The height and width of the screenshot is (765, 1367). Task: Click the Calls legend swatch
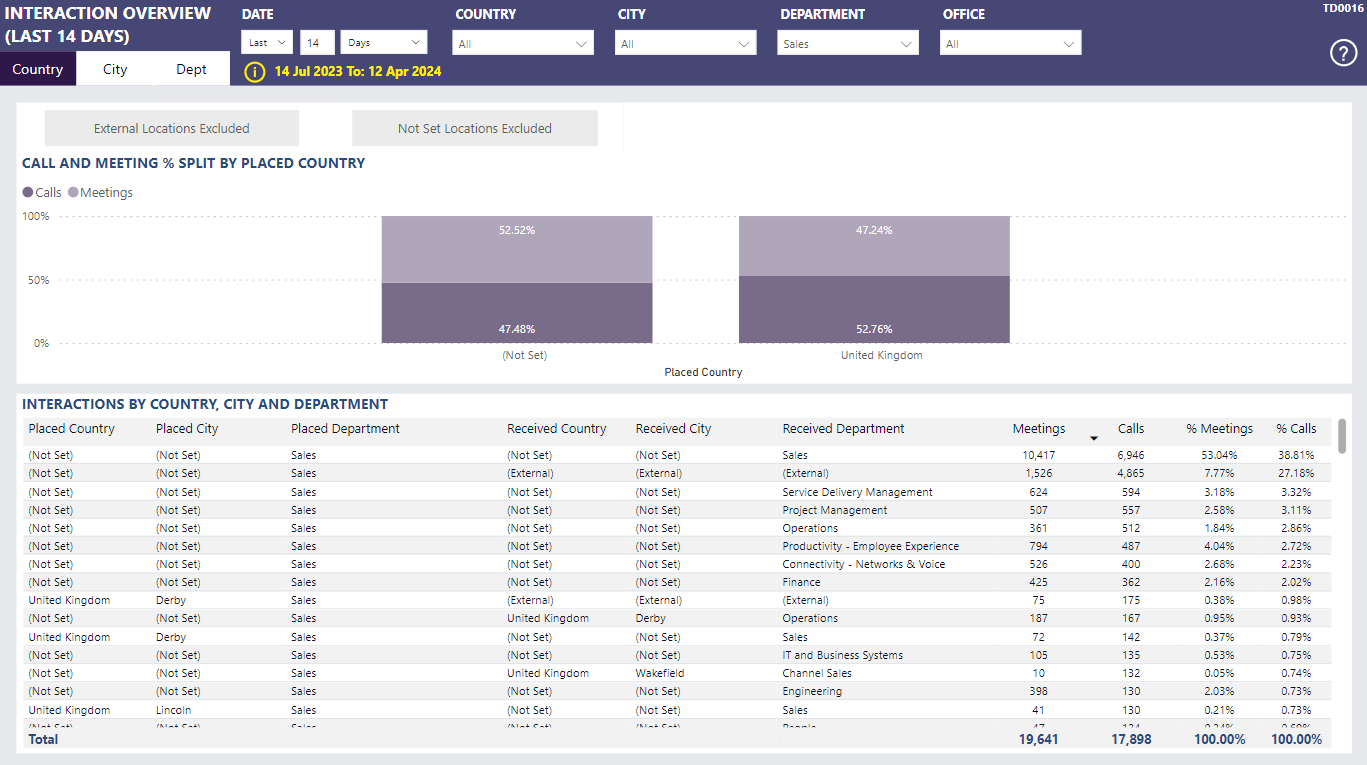click(x=27, y=192)
